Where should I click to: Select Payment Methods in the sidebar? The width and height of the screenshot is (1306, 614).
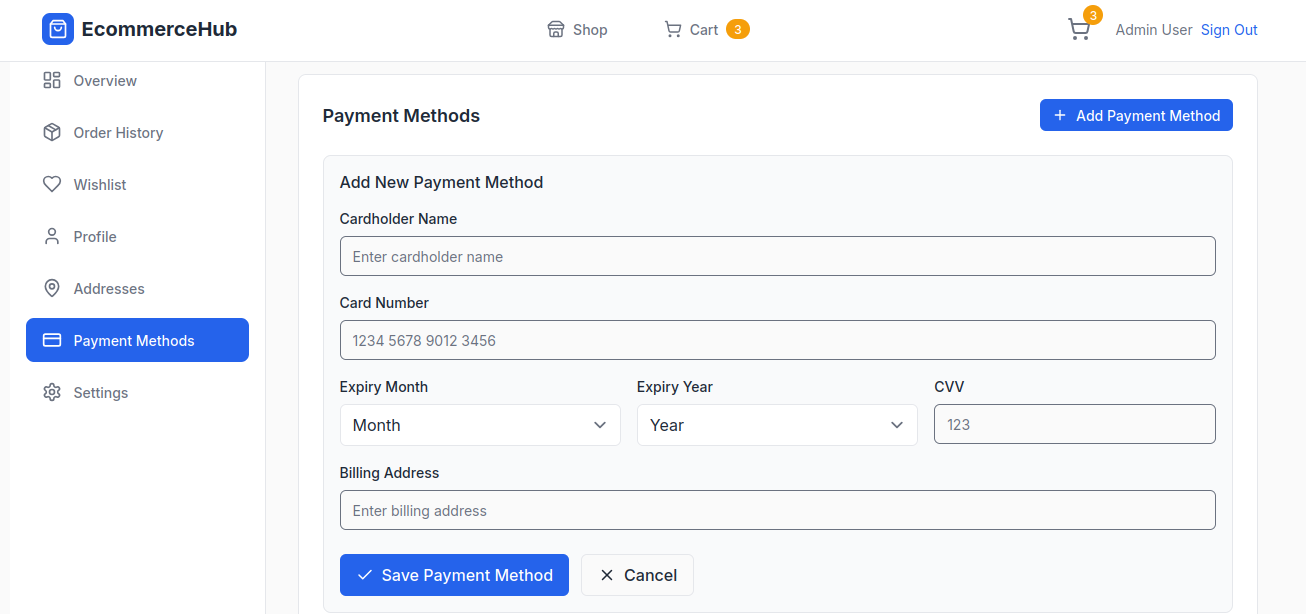137,341
